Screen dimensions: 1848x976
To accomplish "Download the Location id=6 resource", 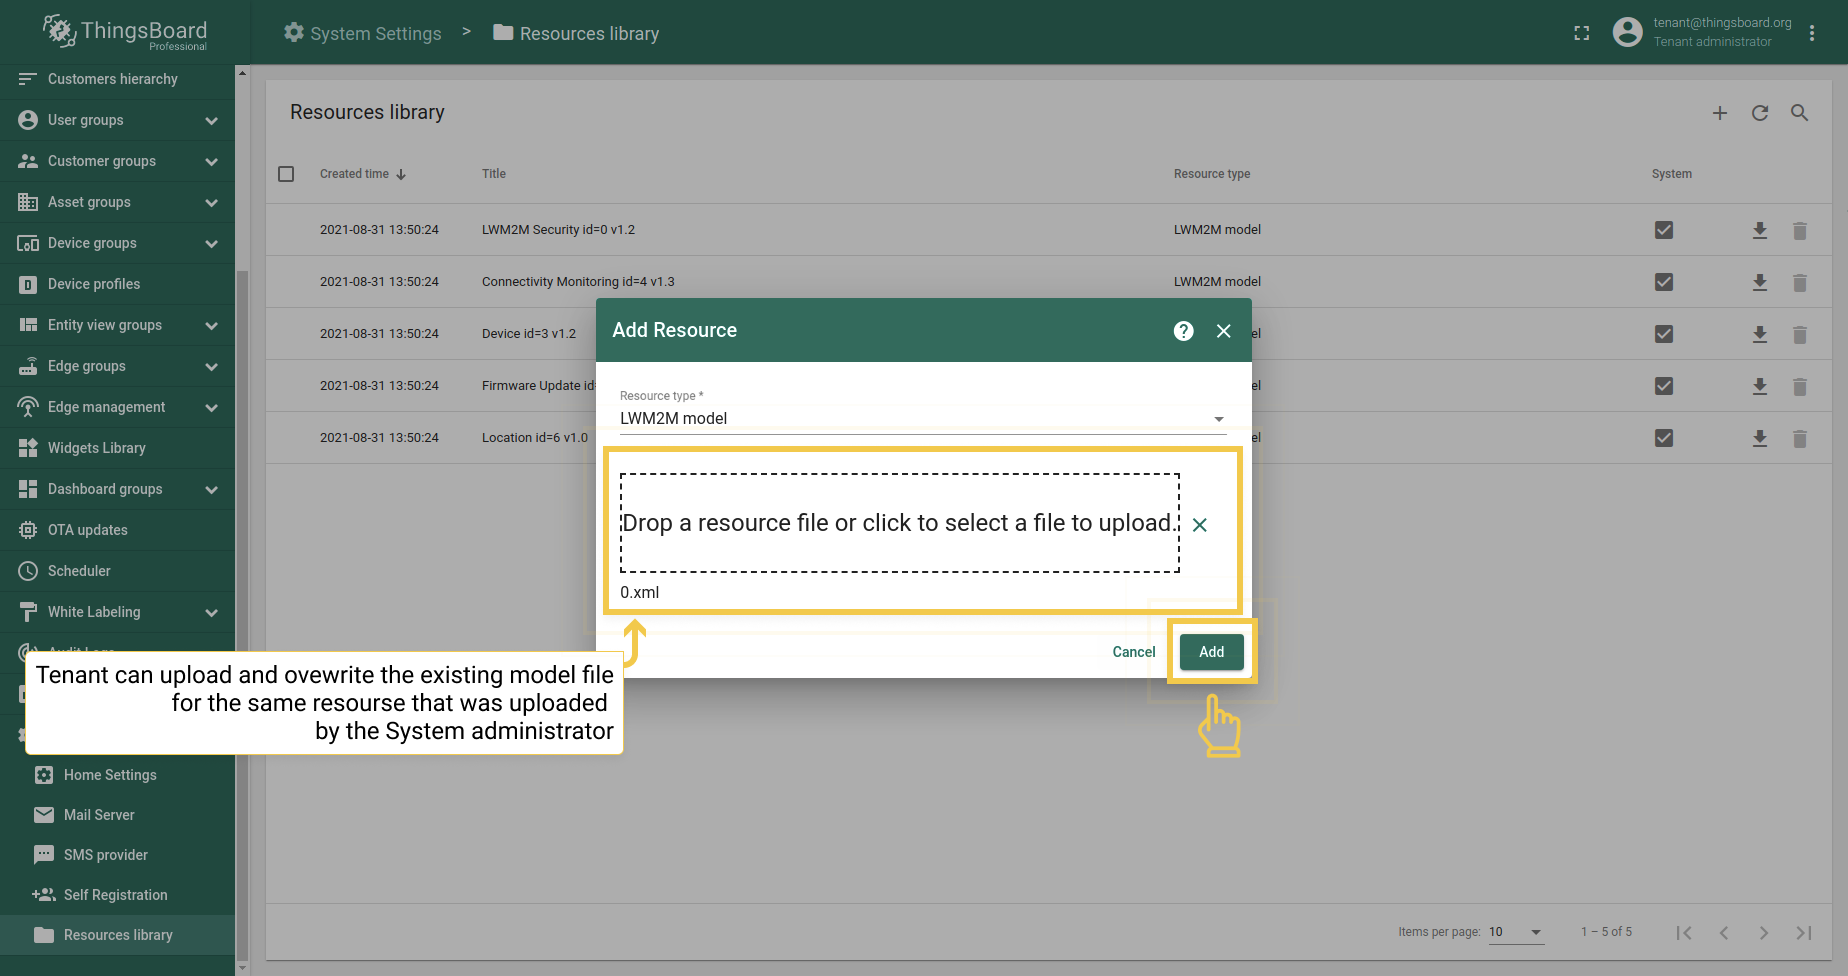I will coord(1760,439).
